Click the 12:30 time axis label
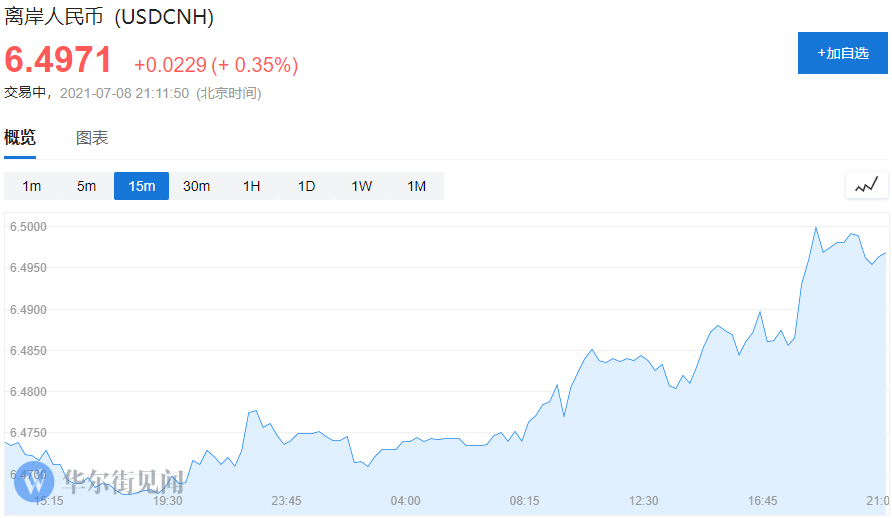 (x=643, y=500)
